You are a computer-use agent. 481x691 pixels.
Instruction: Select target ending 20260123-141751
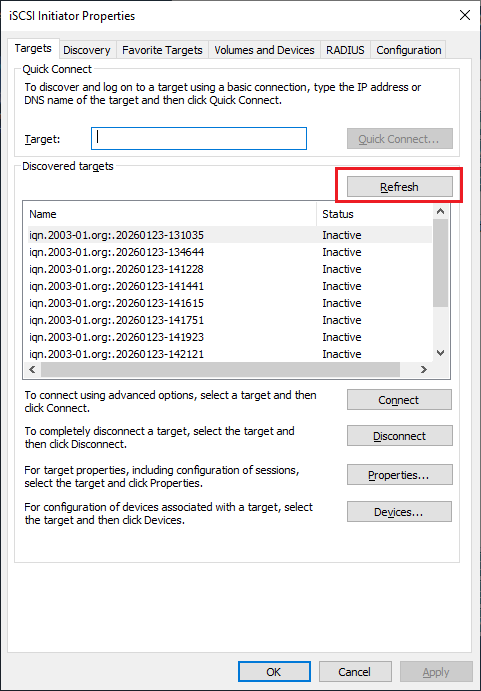point(229,320)
